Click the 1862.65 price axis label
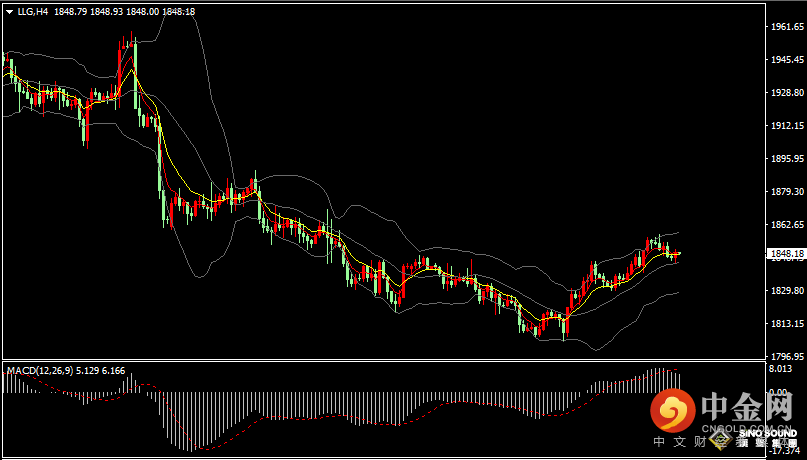Viewport: 807px width, 460px height. coord(786,225)
